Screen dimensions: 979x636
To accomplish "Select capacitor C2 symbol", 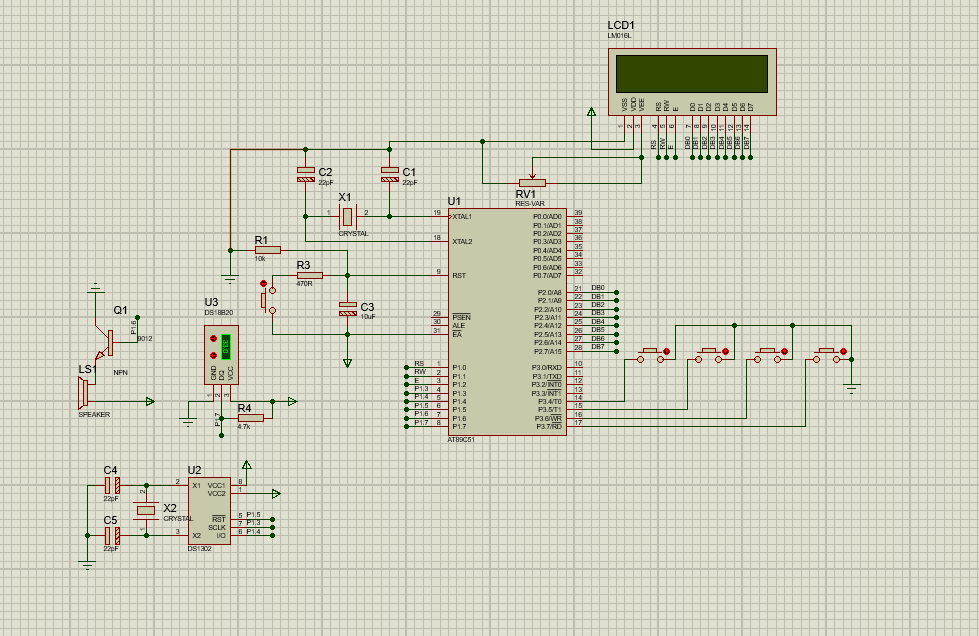I will click(305, 174).
